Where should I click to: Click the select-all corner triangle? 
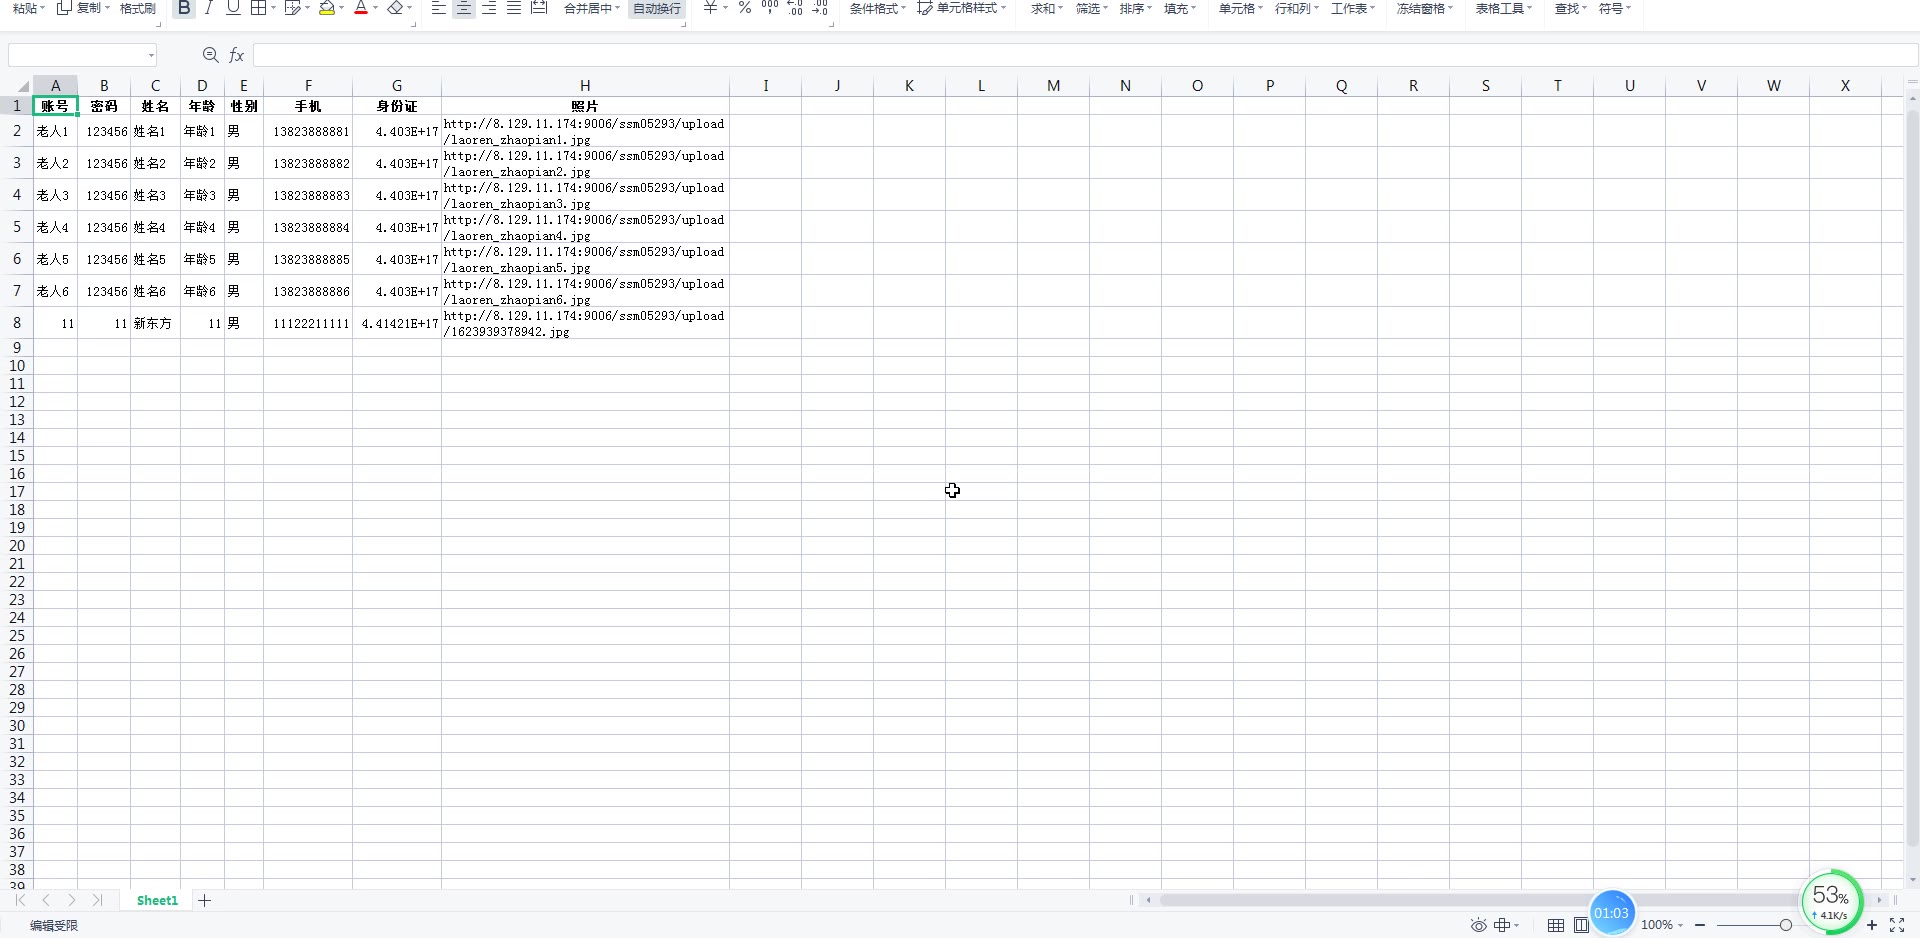22,86
